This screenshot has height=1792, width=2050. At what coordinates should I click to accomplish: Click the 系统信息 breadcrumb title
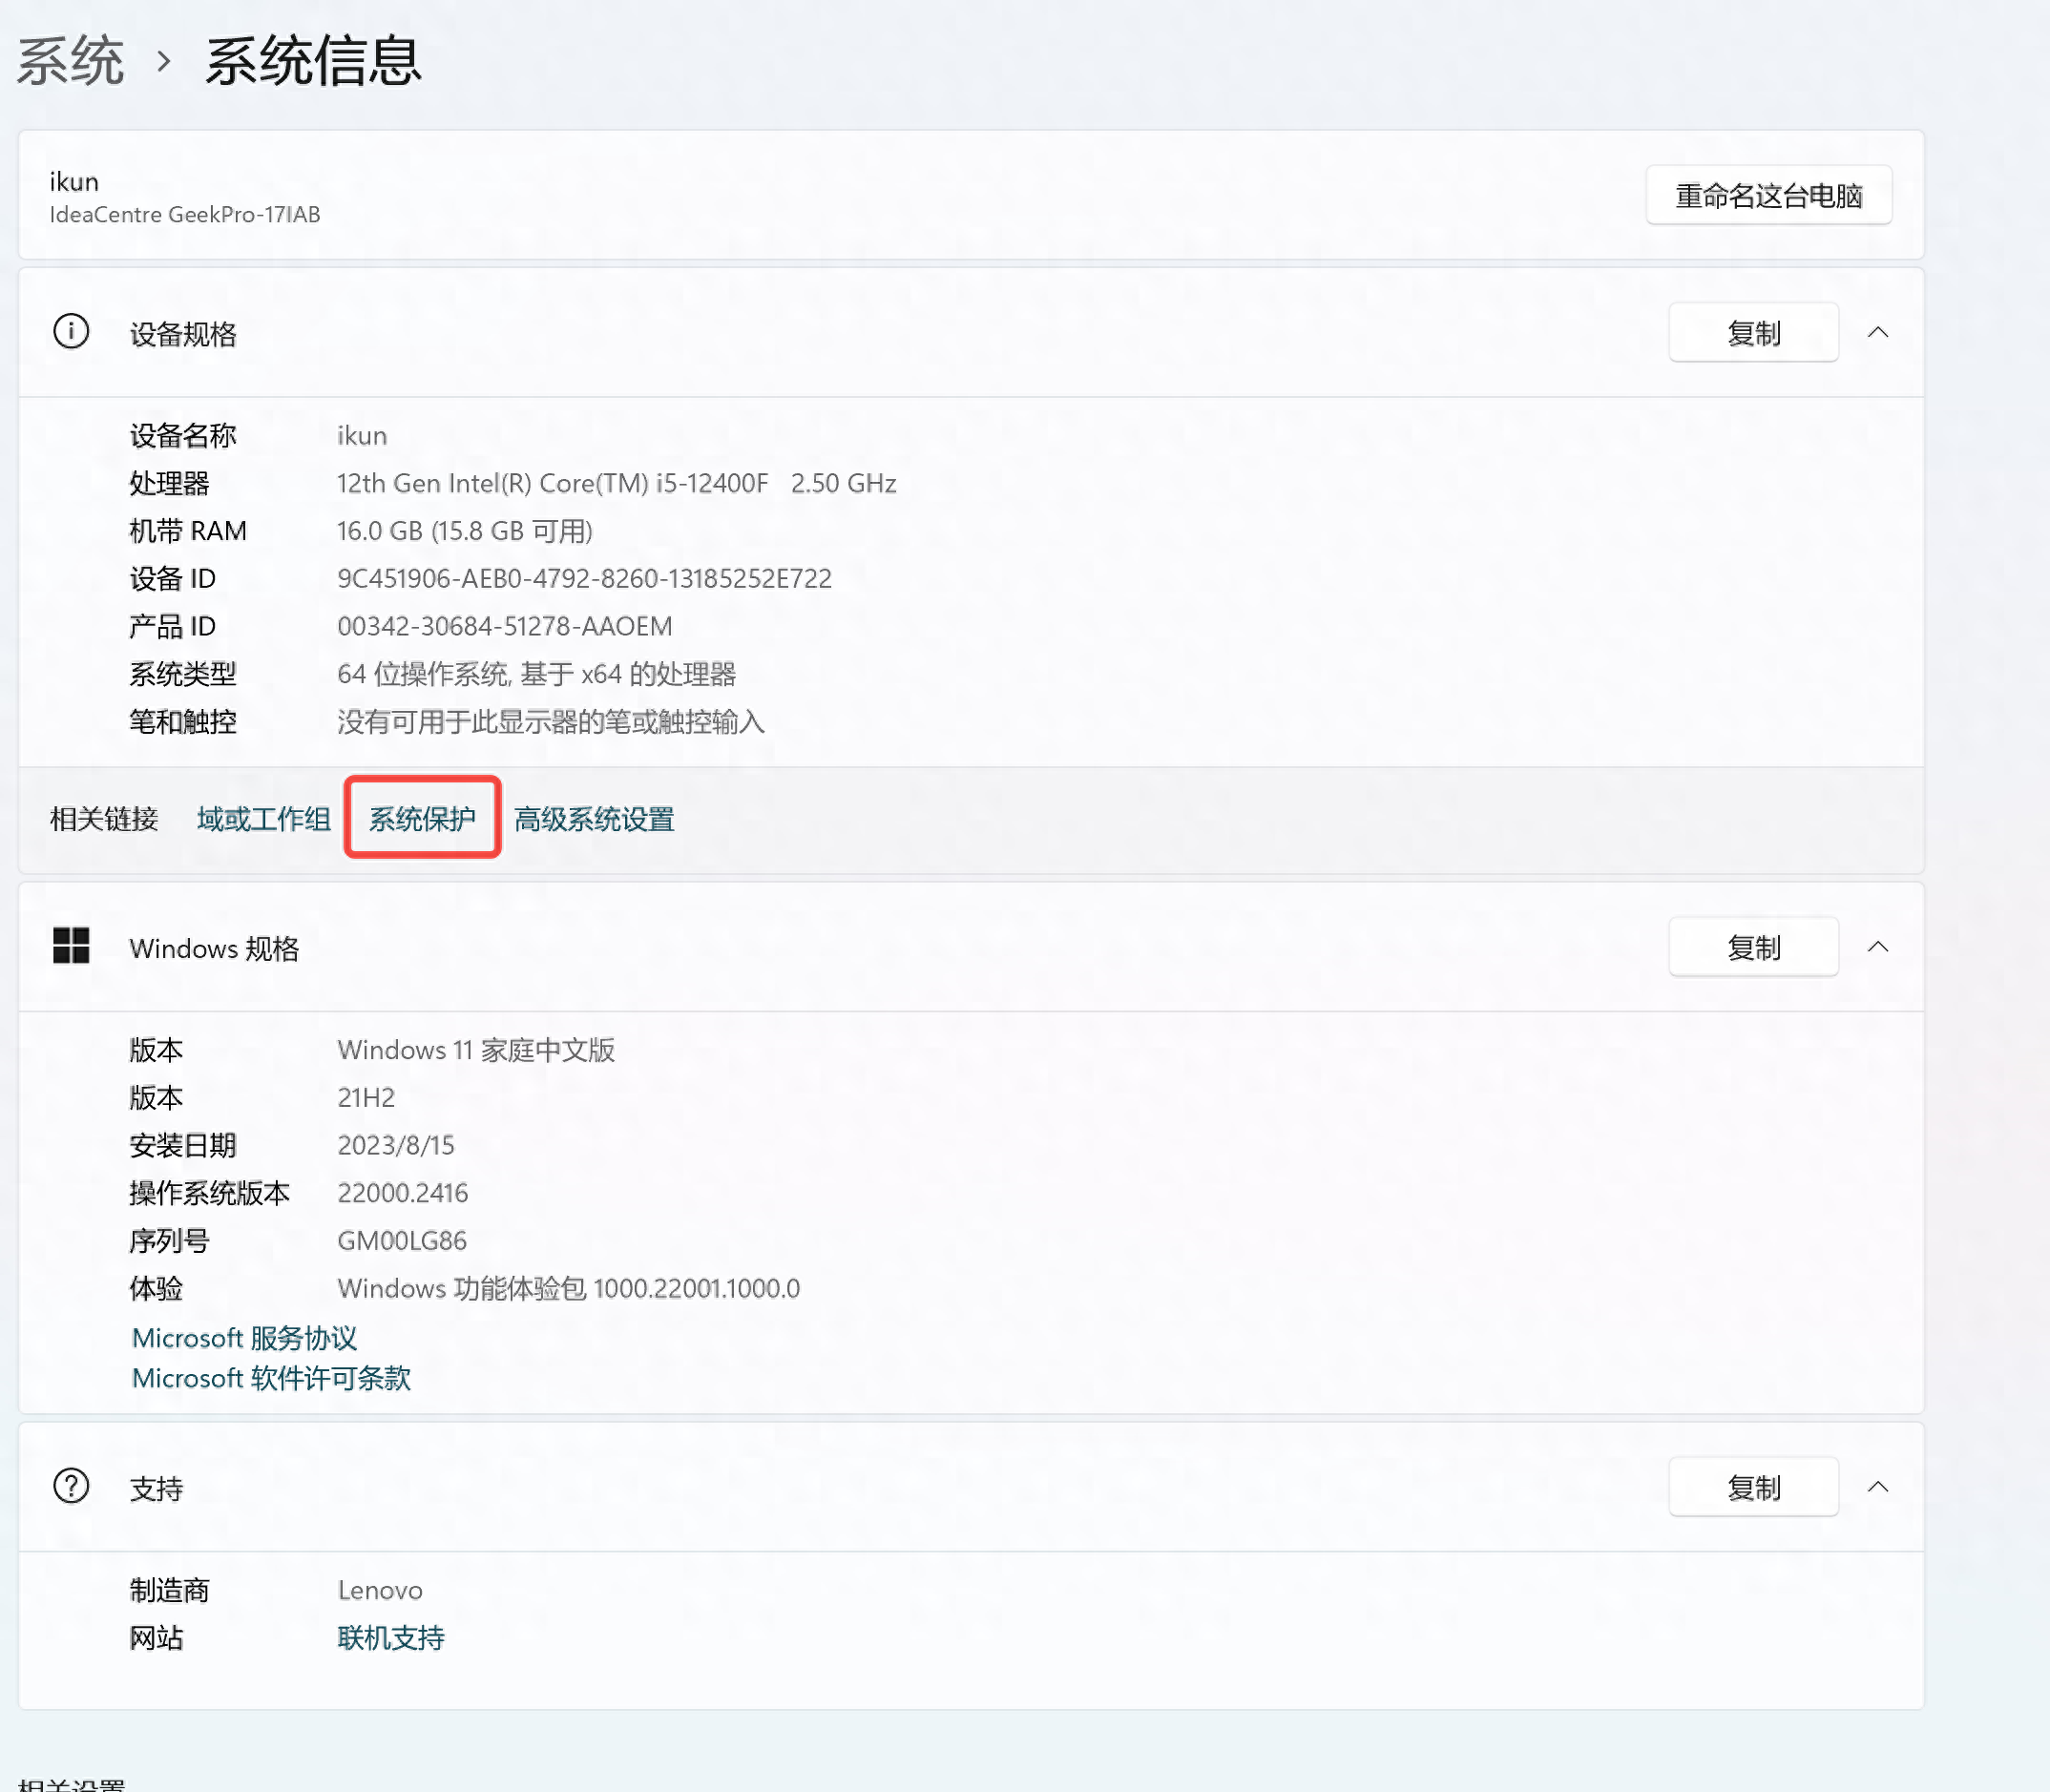point(313,61)
